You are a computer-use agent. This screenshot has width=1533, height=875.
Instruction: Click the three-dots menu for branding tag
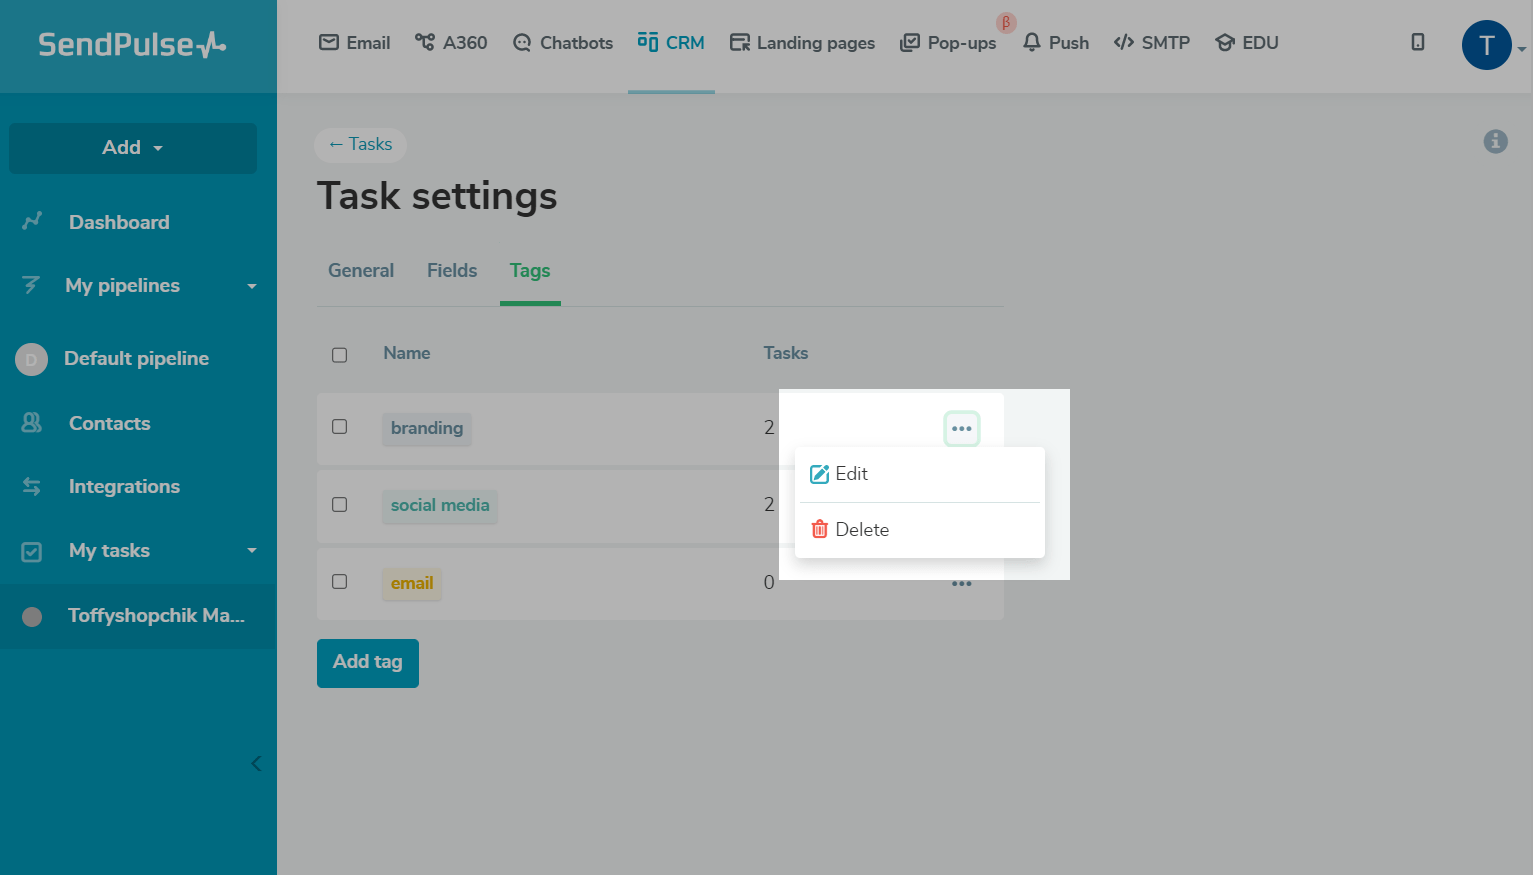961,429
